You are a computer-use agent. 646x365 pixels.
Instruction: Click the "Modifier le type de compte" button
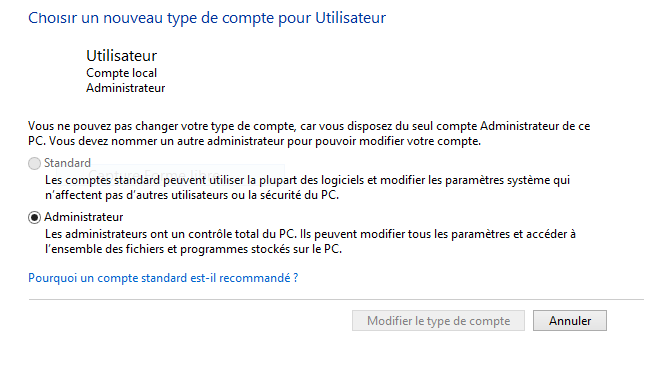438,321
